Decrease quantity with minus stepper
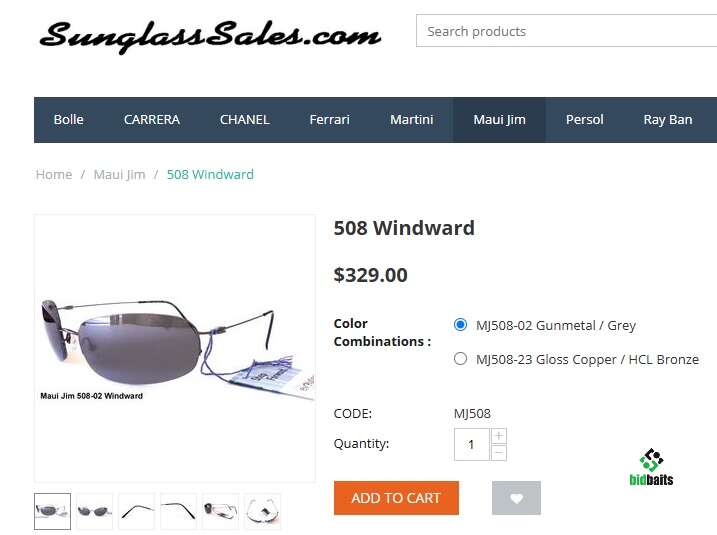 pyautogui.click(x=499, y=453)
